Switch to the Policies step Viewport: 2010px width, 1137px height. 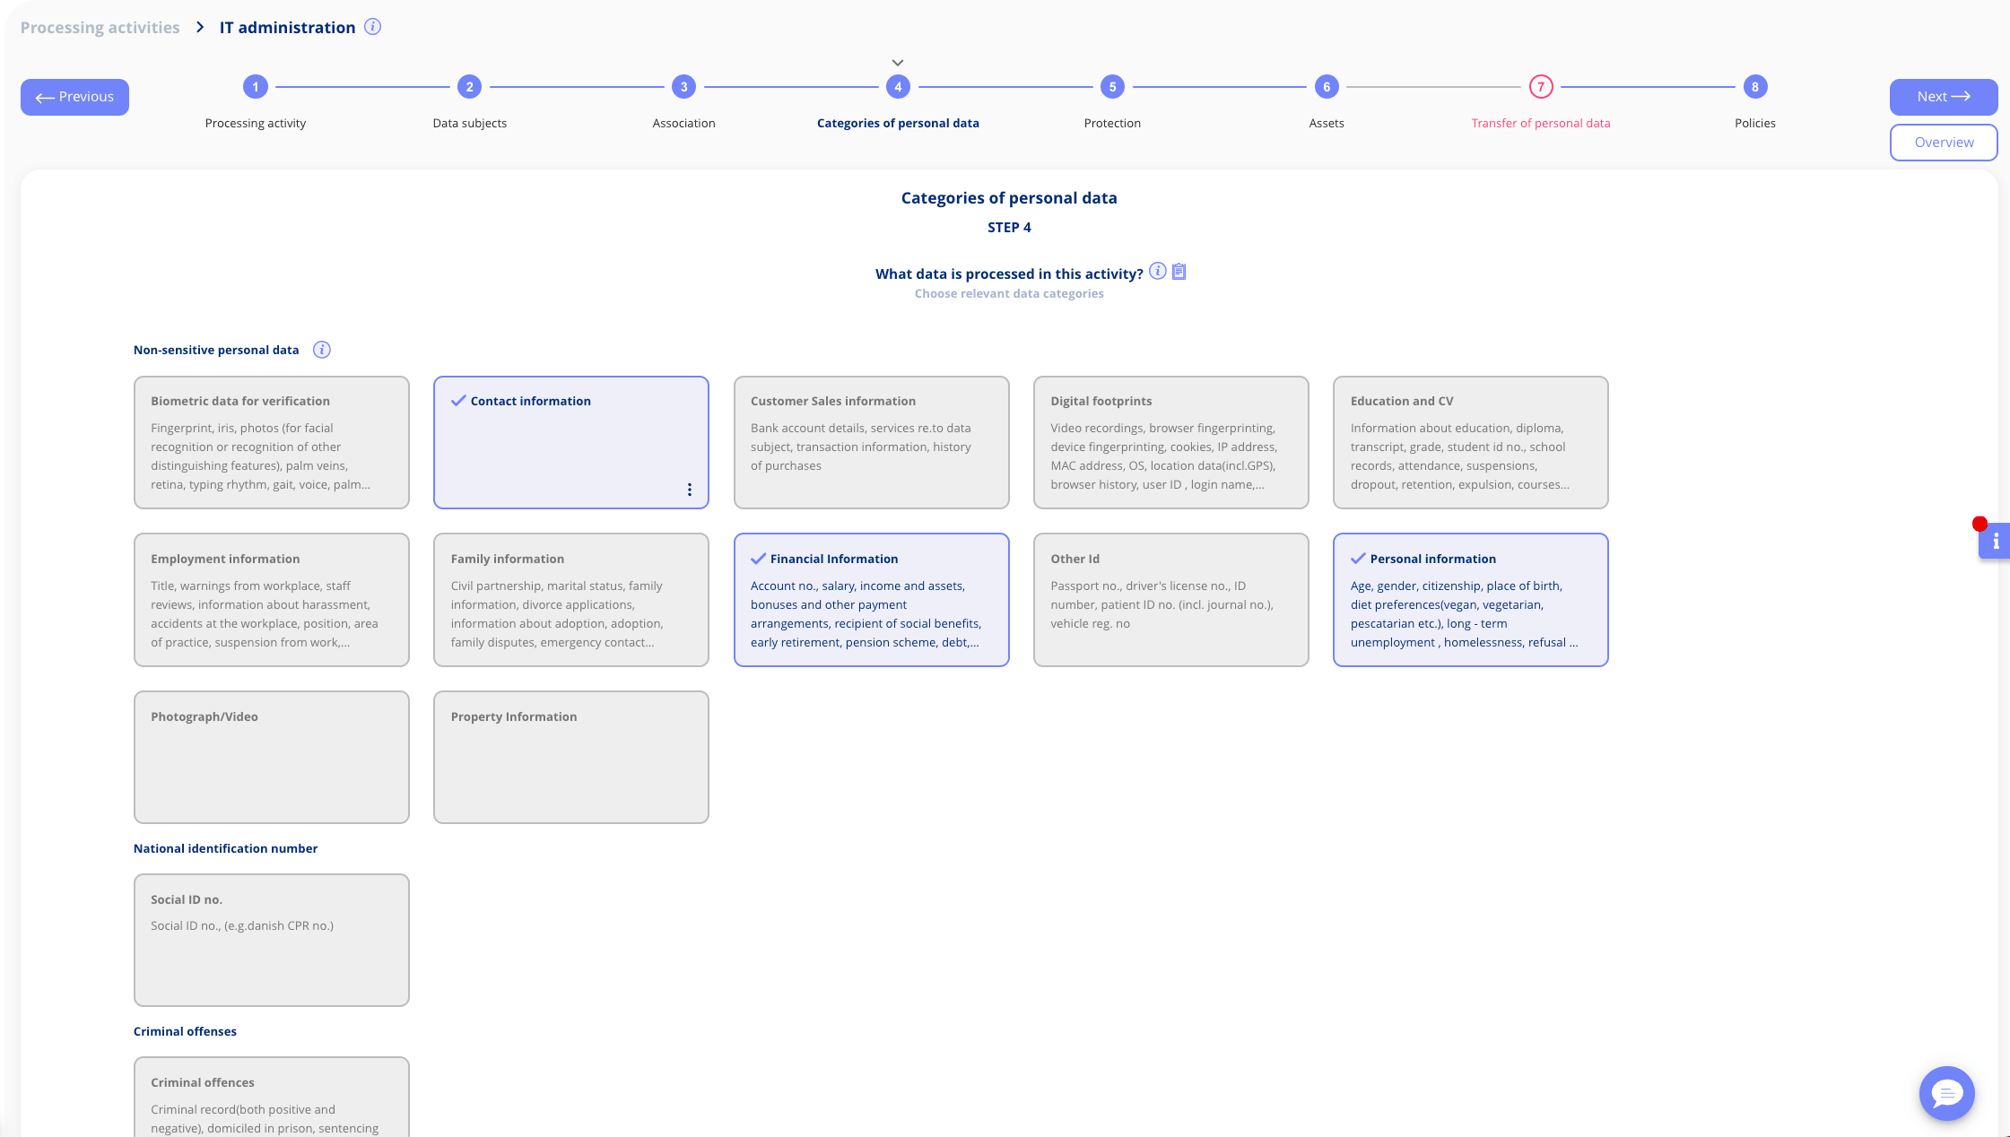1755,87
